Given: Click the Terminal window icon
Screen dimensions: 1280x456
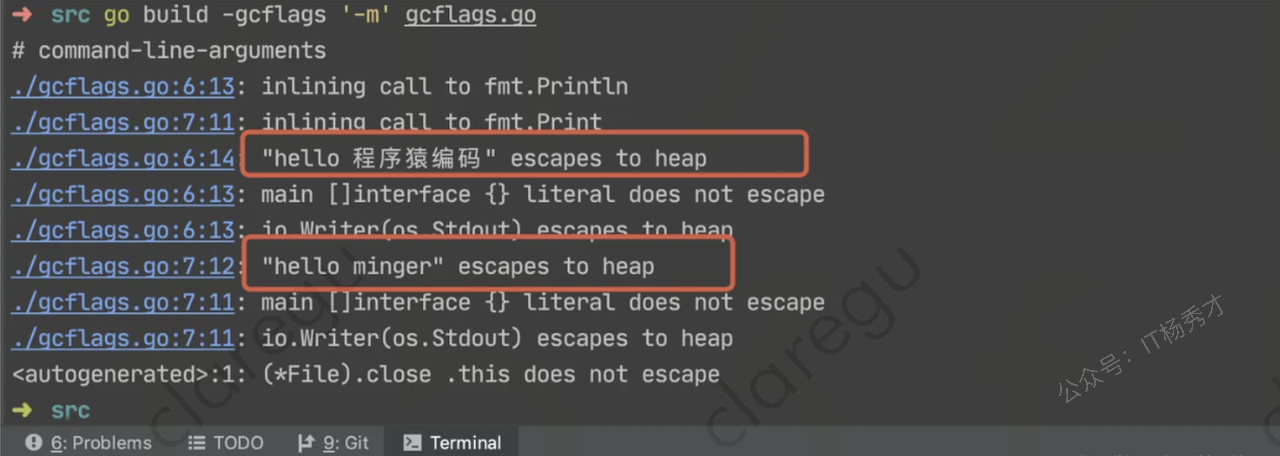Looking at the screenshot, I should pyautogui.click(x=411, y=442).
